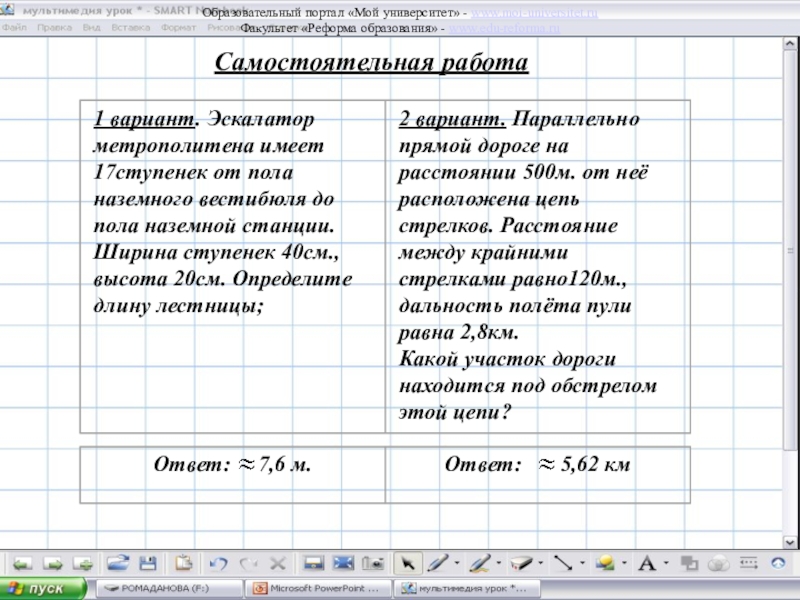
Task: Undo the last action
Action: pyautogui.click(x=219, y=563)
